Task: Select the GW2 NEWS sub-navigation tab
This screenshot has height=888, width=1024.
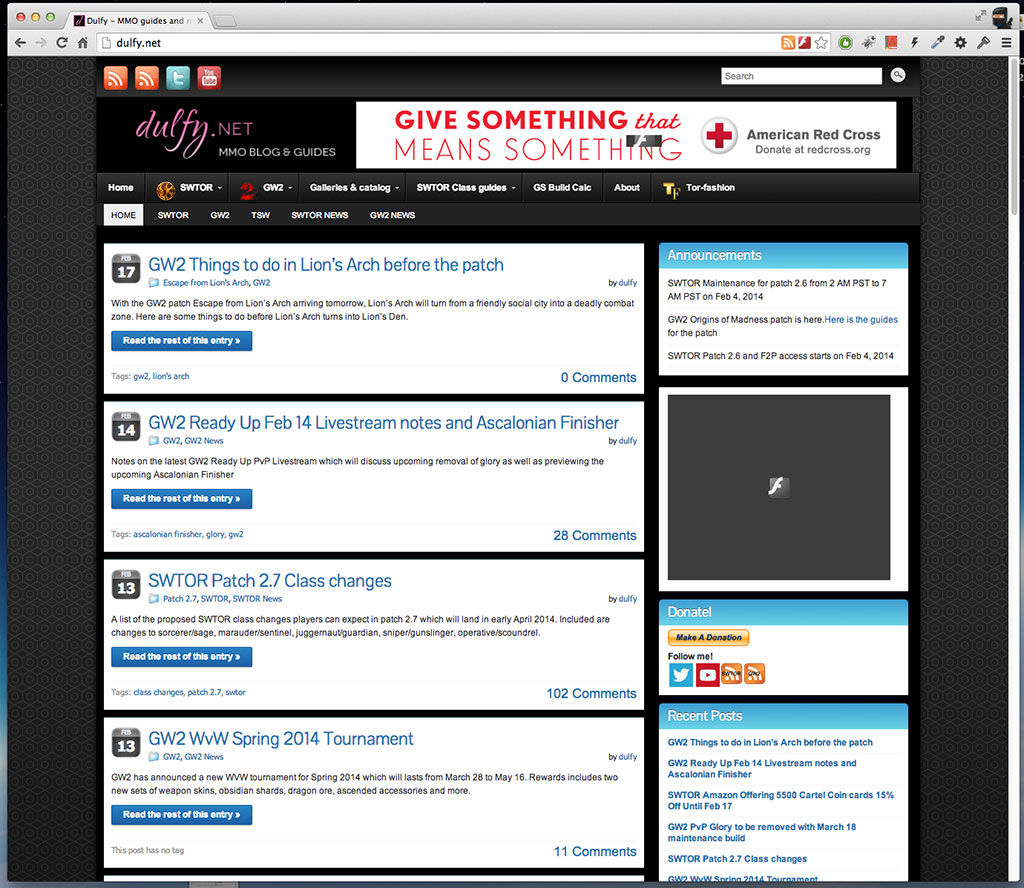Action: coord(392,215)
